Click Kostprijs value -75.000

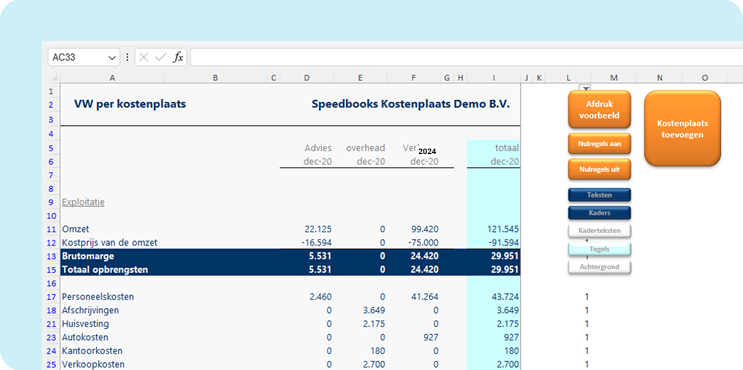(423, 243)
